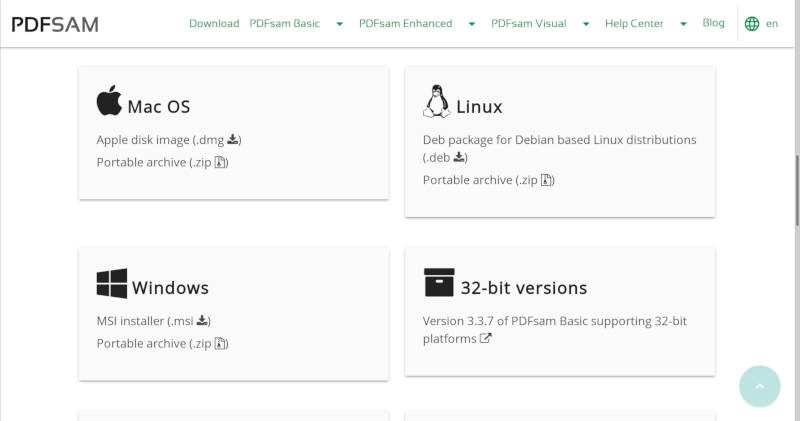Expand the PDFsam Visual dropdown arrow
Viewport: 800px width, 421px height.
tap(586, 24)
